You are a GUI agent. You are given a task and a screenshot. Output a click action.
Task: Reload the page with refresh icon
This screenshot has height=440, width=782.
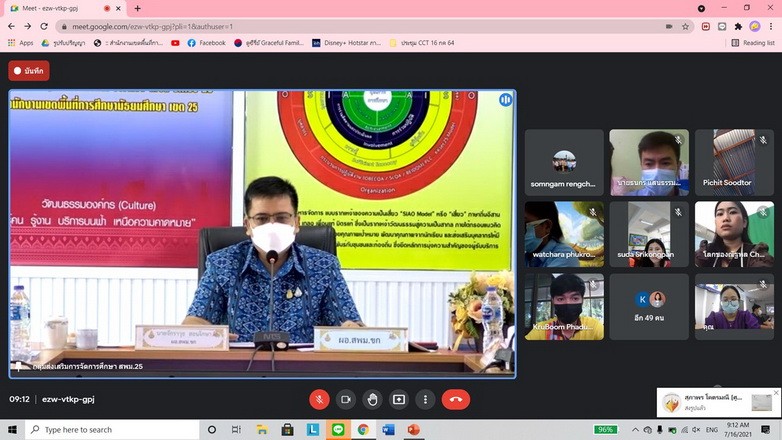point(45,27)
